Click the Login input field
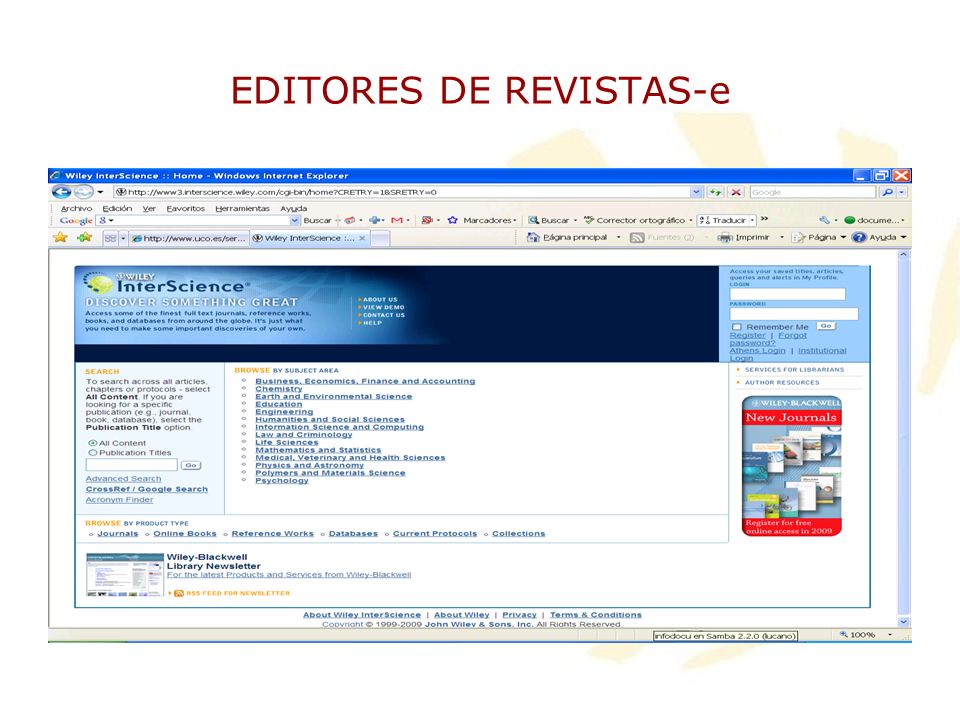960x720 pixels. click(x=787, y=294)
